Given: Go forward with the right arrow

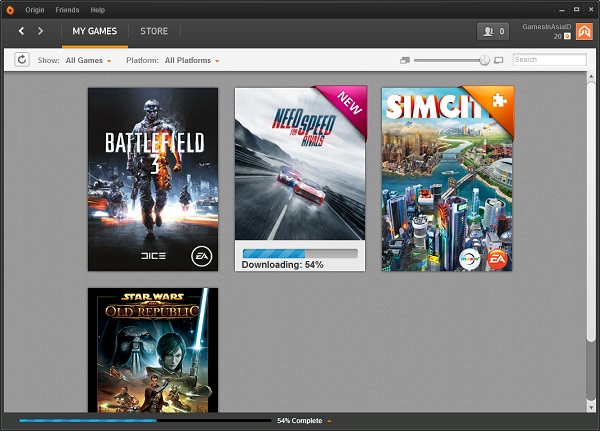Looking at the screenshot, I should [40, 31].
